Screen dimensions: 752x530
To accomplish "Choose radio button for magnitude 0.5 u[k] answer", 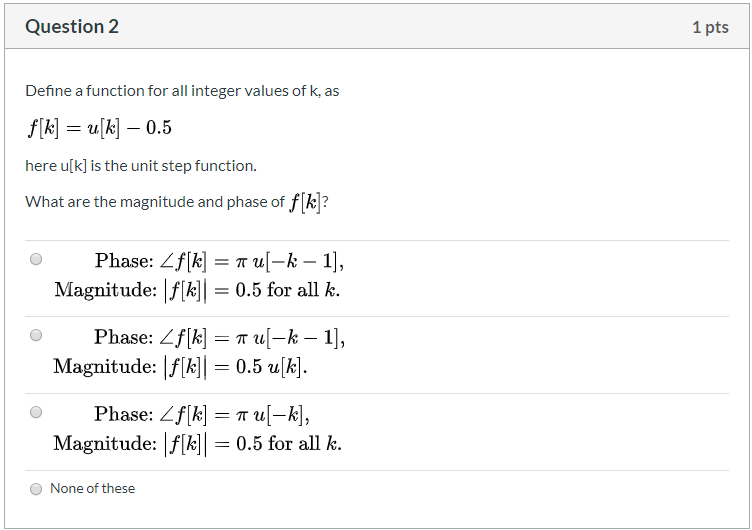I will coord(36,335).
